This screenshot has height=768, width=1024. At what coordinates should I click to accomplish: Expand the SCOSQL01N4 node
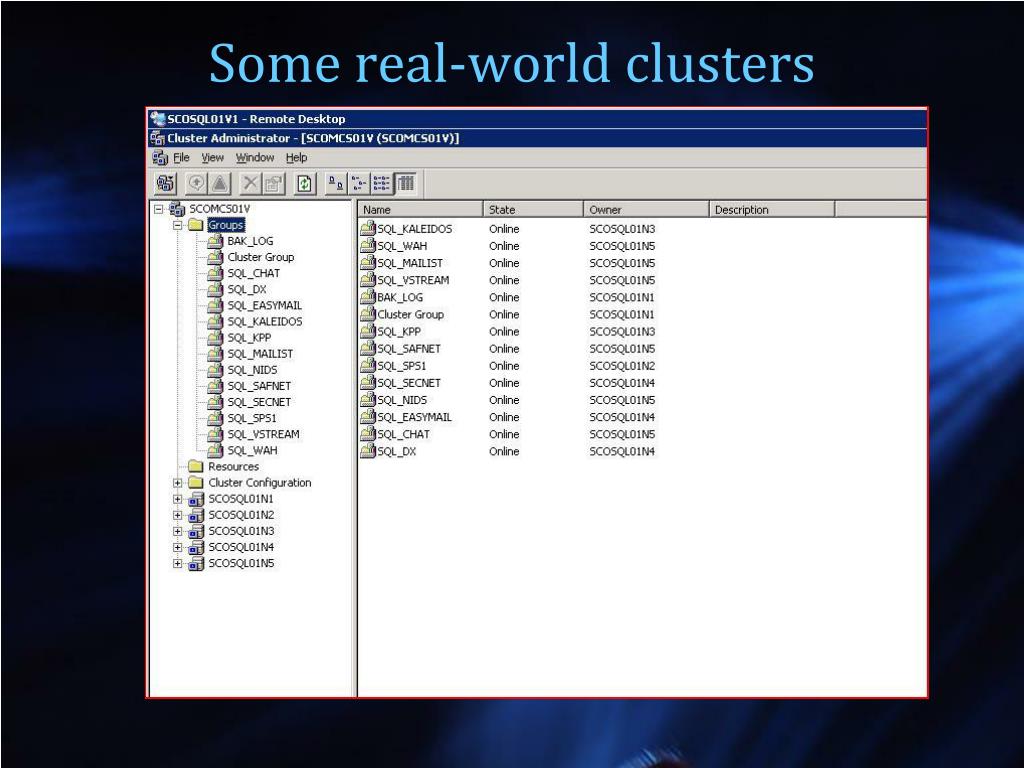178,547
